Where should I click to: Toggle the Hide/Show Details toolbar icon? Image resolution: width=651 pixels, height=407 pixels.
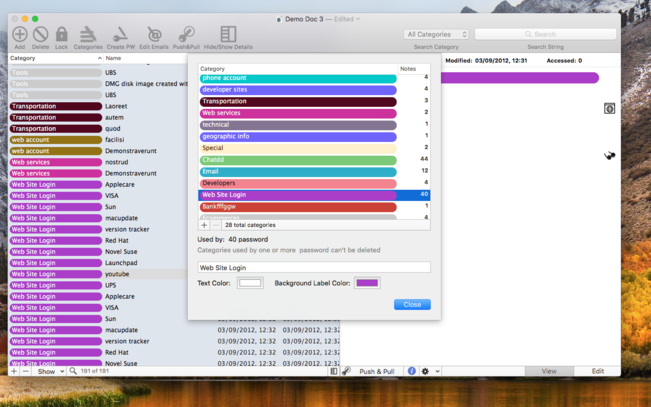pos(228,34)
